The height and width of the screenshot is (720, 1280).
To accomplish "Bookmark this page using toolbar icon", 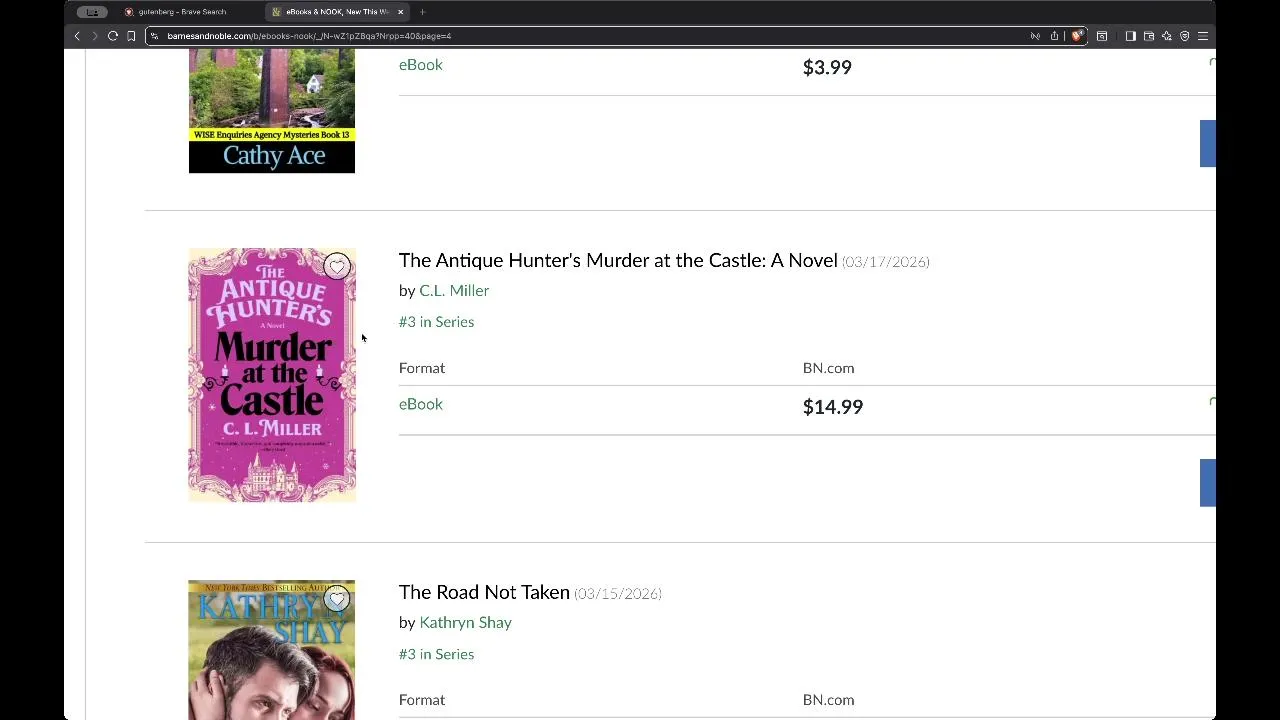I will [131, 36].
